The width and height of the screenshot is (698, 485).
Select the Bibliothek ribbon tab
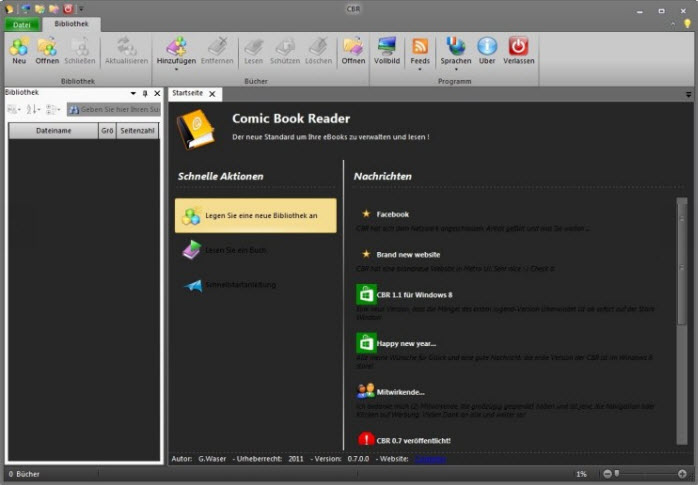pos(71,24)
